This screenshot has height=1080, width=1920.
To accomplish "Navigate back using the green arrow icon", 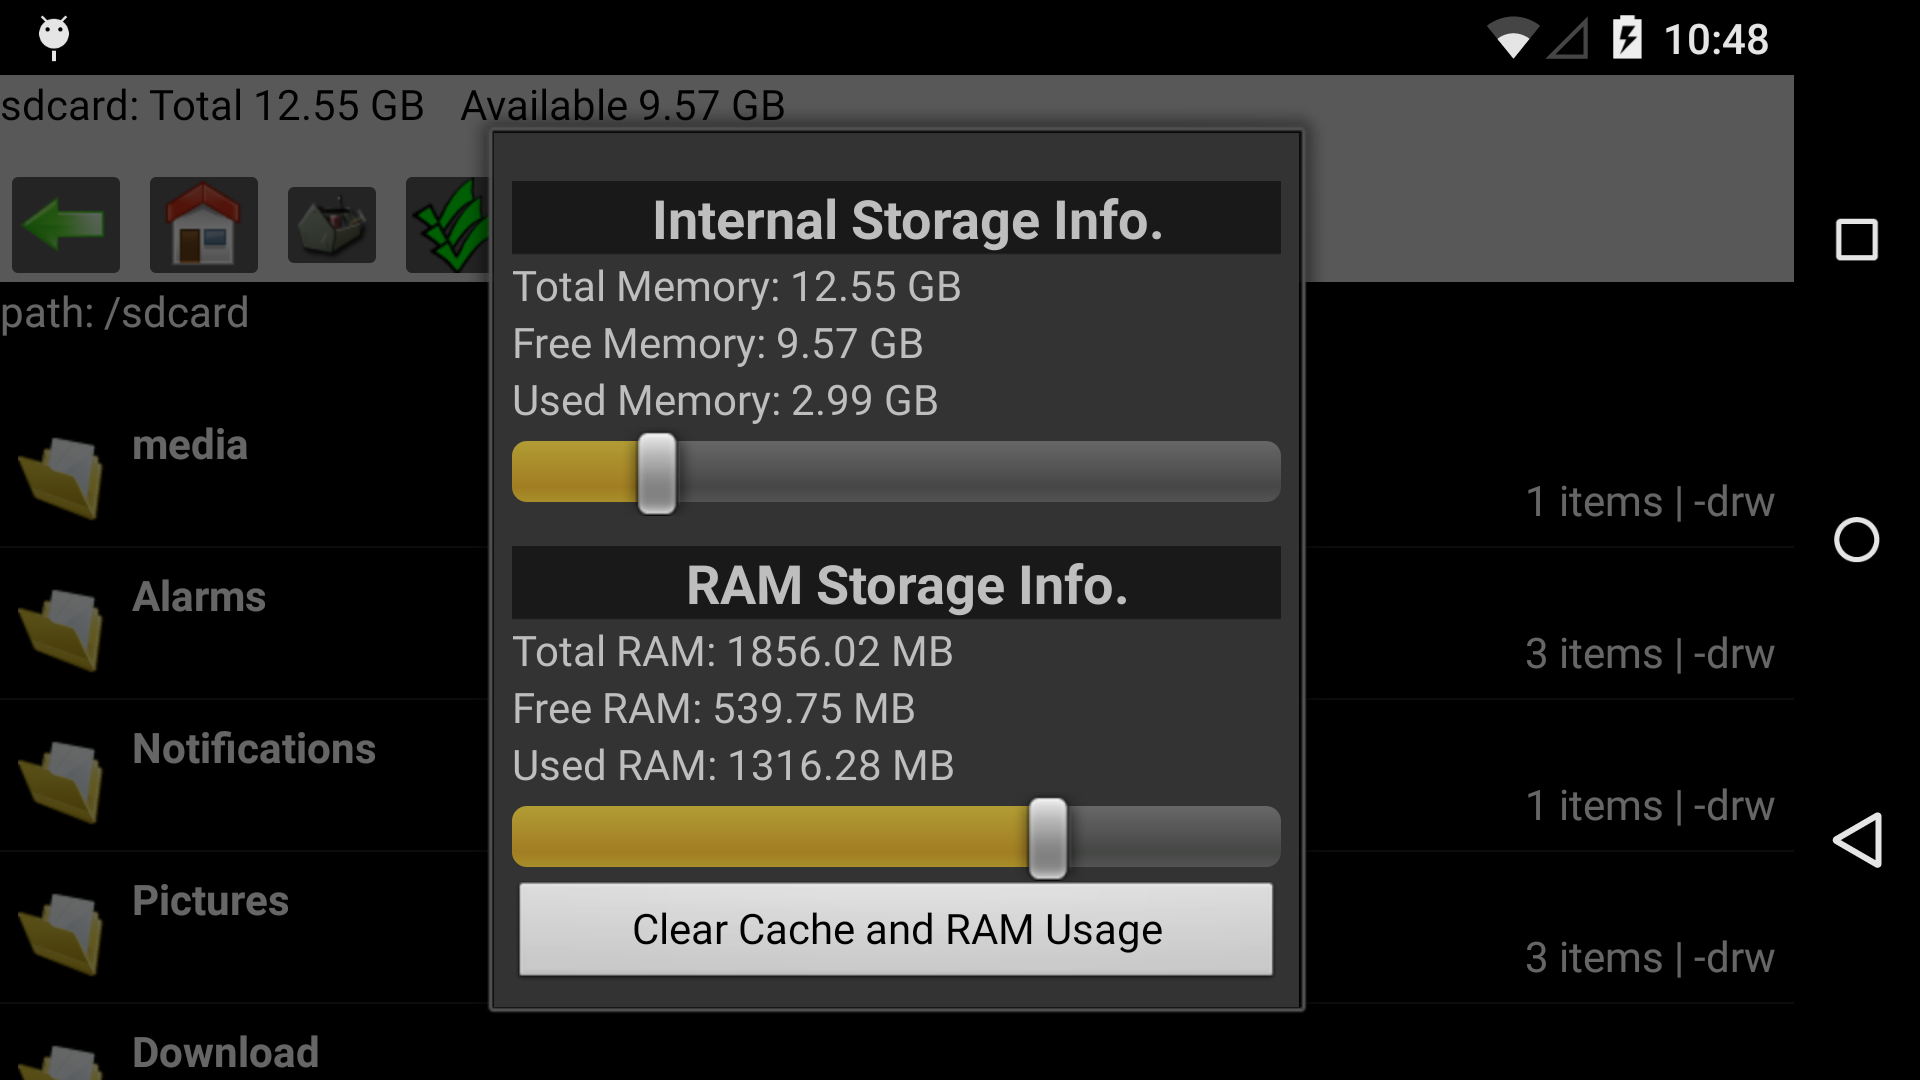I will pyautogui.click(x=64, y=224).
